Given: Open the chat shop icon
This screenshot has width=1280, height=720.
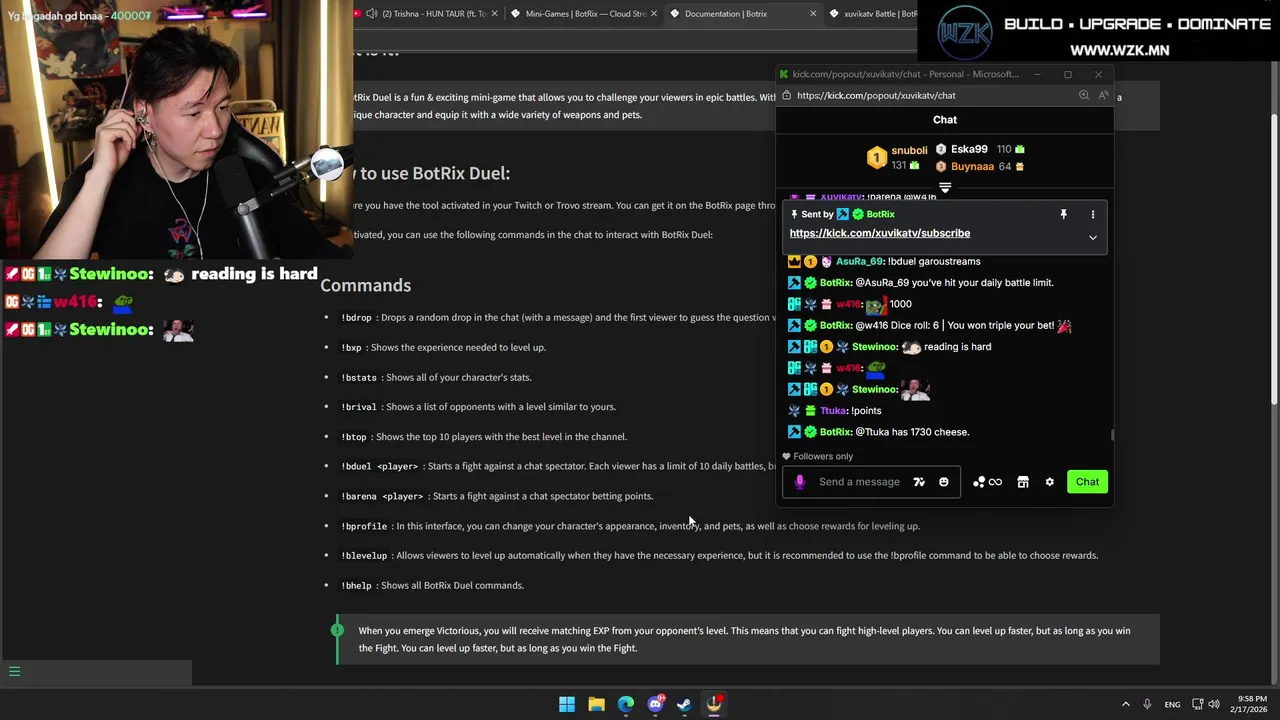Looking at the screenshot, I should (1023, 482).
